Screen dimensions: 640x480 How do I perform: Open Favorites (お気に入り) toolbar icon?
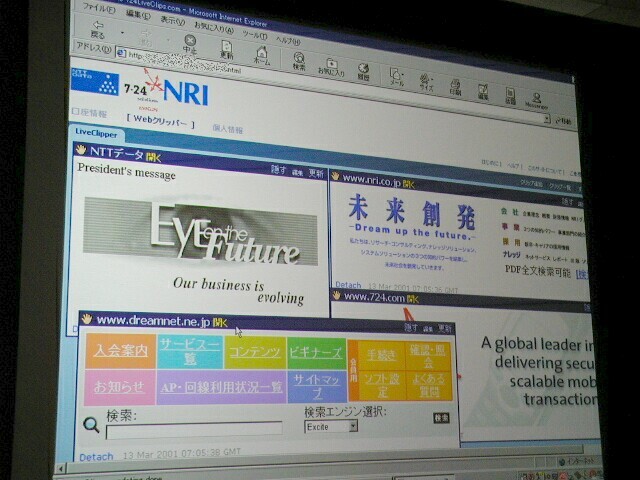click(329, 67)
